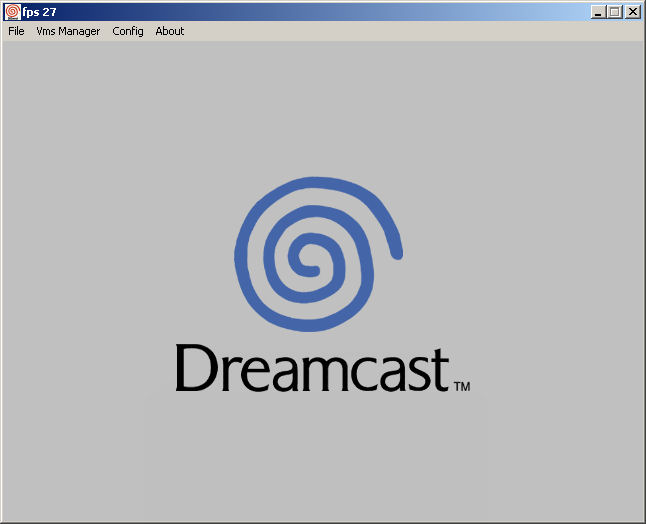Open the Config menu
Viewport: 646px width, 524px height.
pyautogui.click(x=128, y=31)
